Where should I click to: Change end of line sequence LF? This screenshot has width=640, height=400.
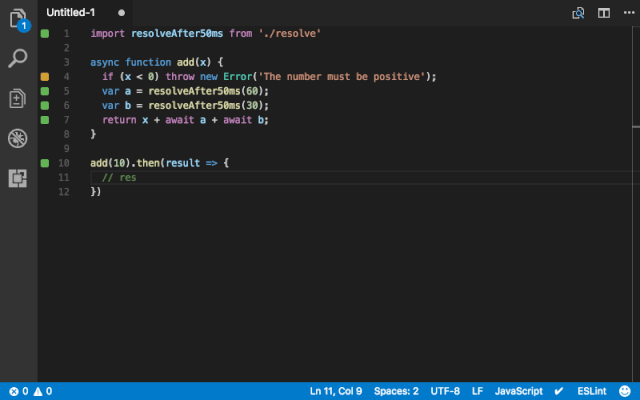coord(477,391)
